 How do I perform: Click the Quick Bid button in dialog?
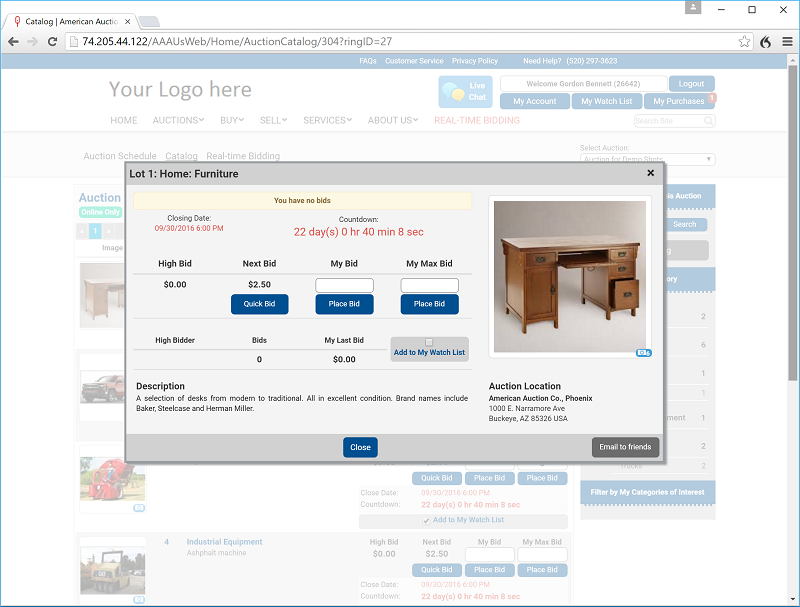259,304
